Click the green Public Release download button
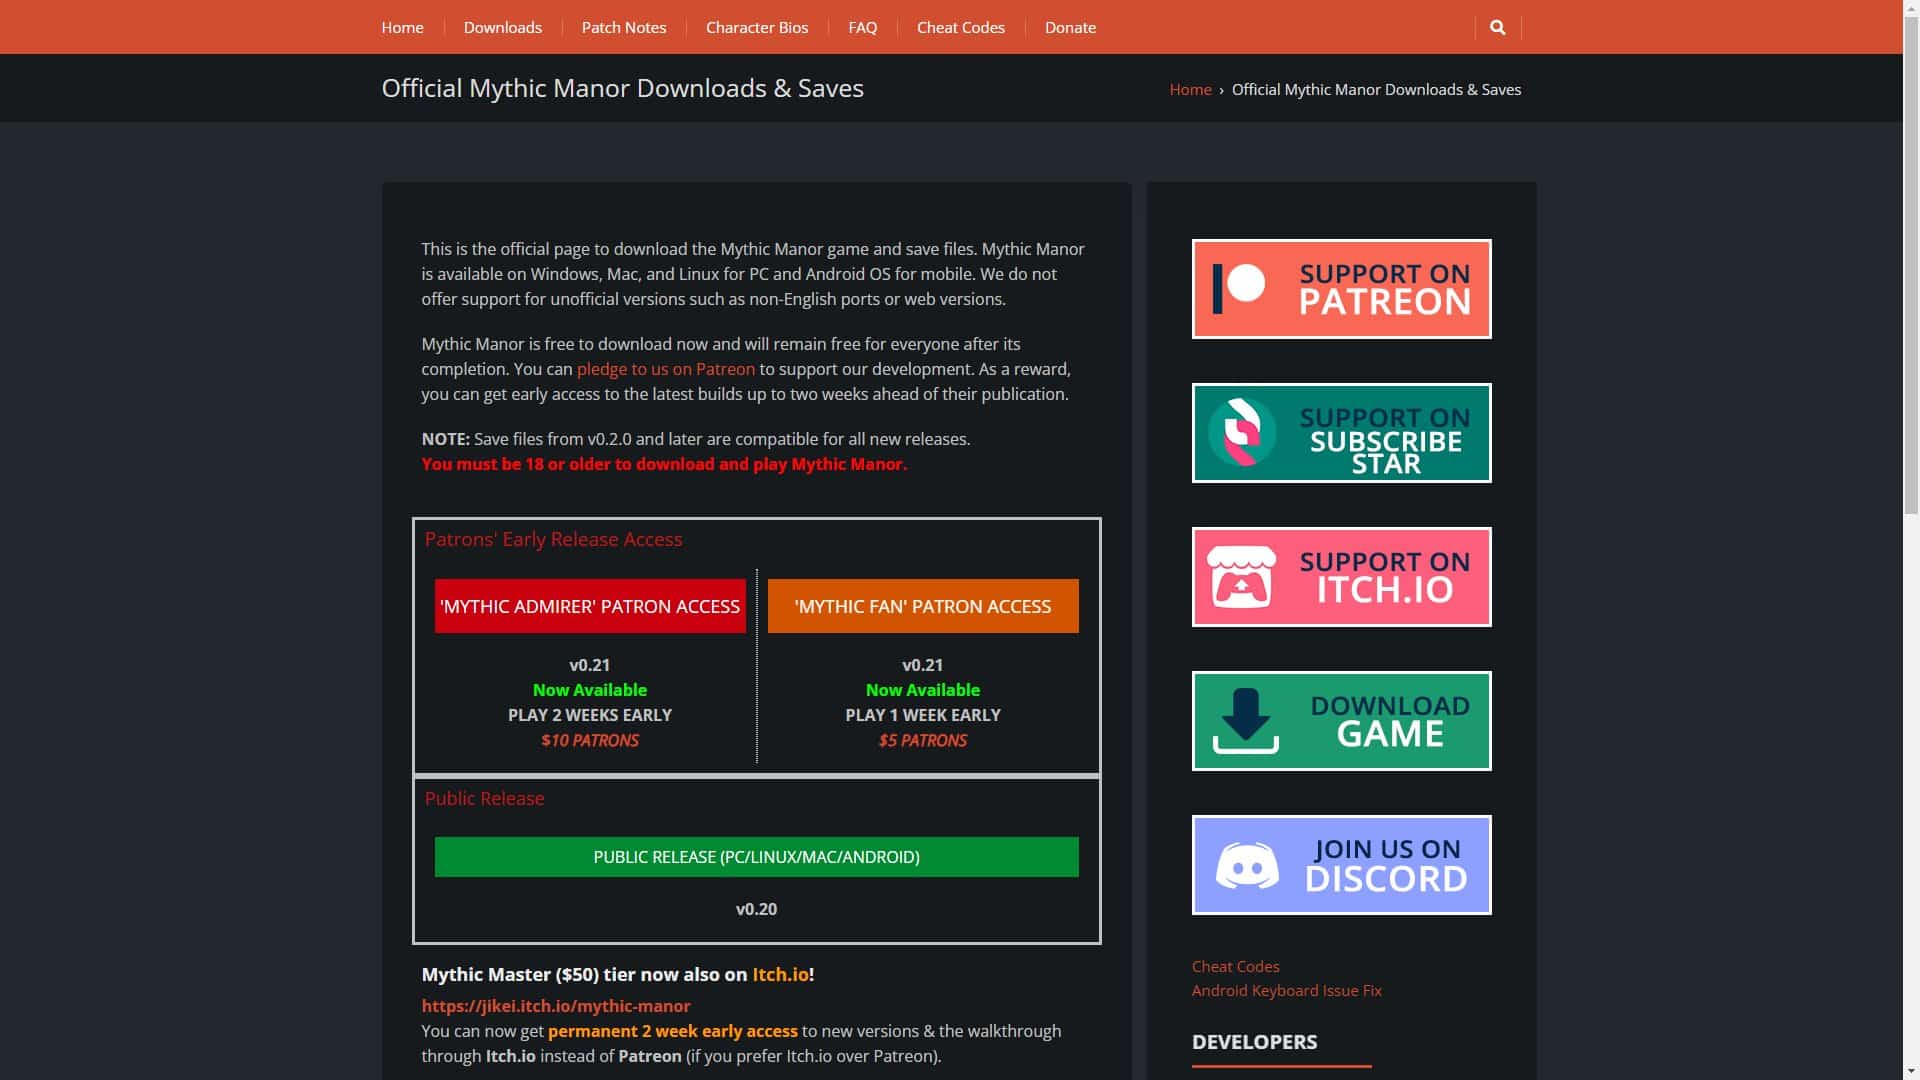The width and height of the screenshot is (1920, 1080). 756,857
